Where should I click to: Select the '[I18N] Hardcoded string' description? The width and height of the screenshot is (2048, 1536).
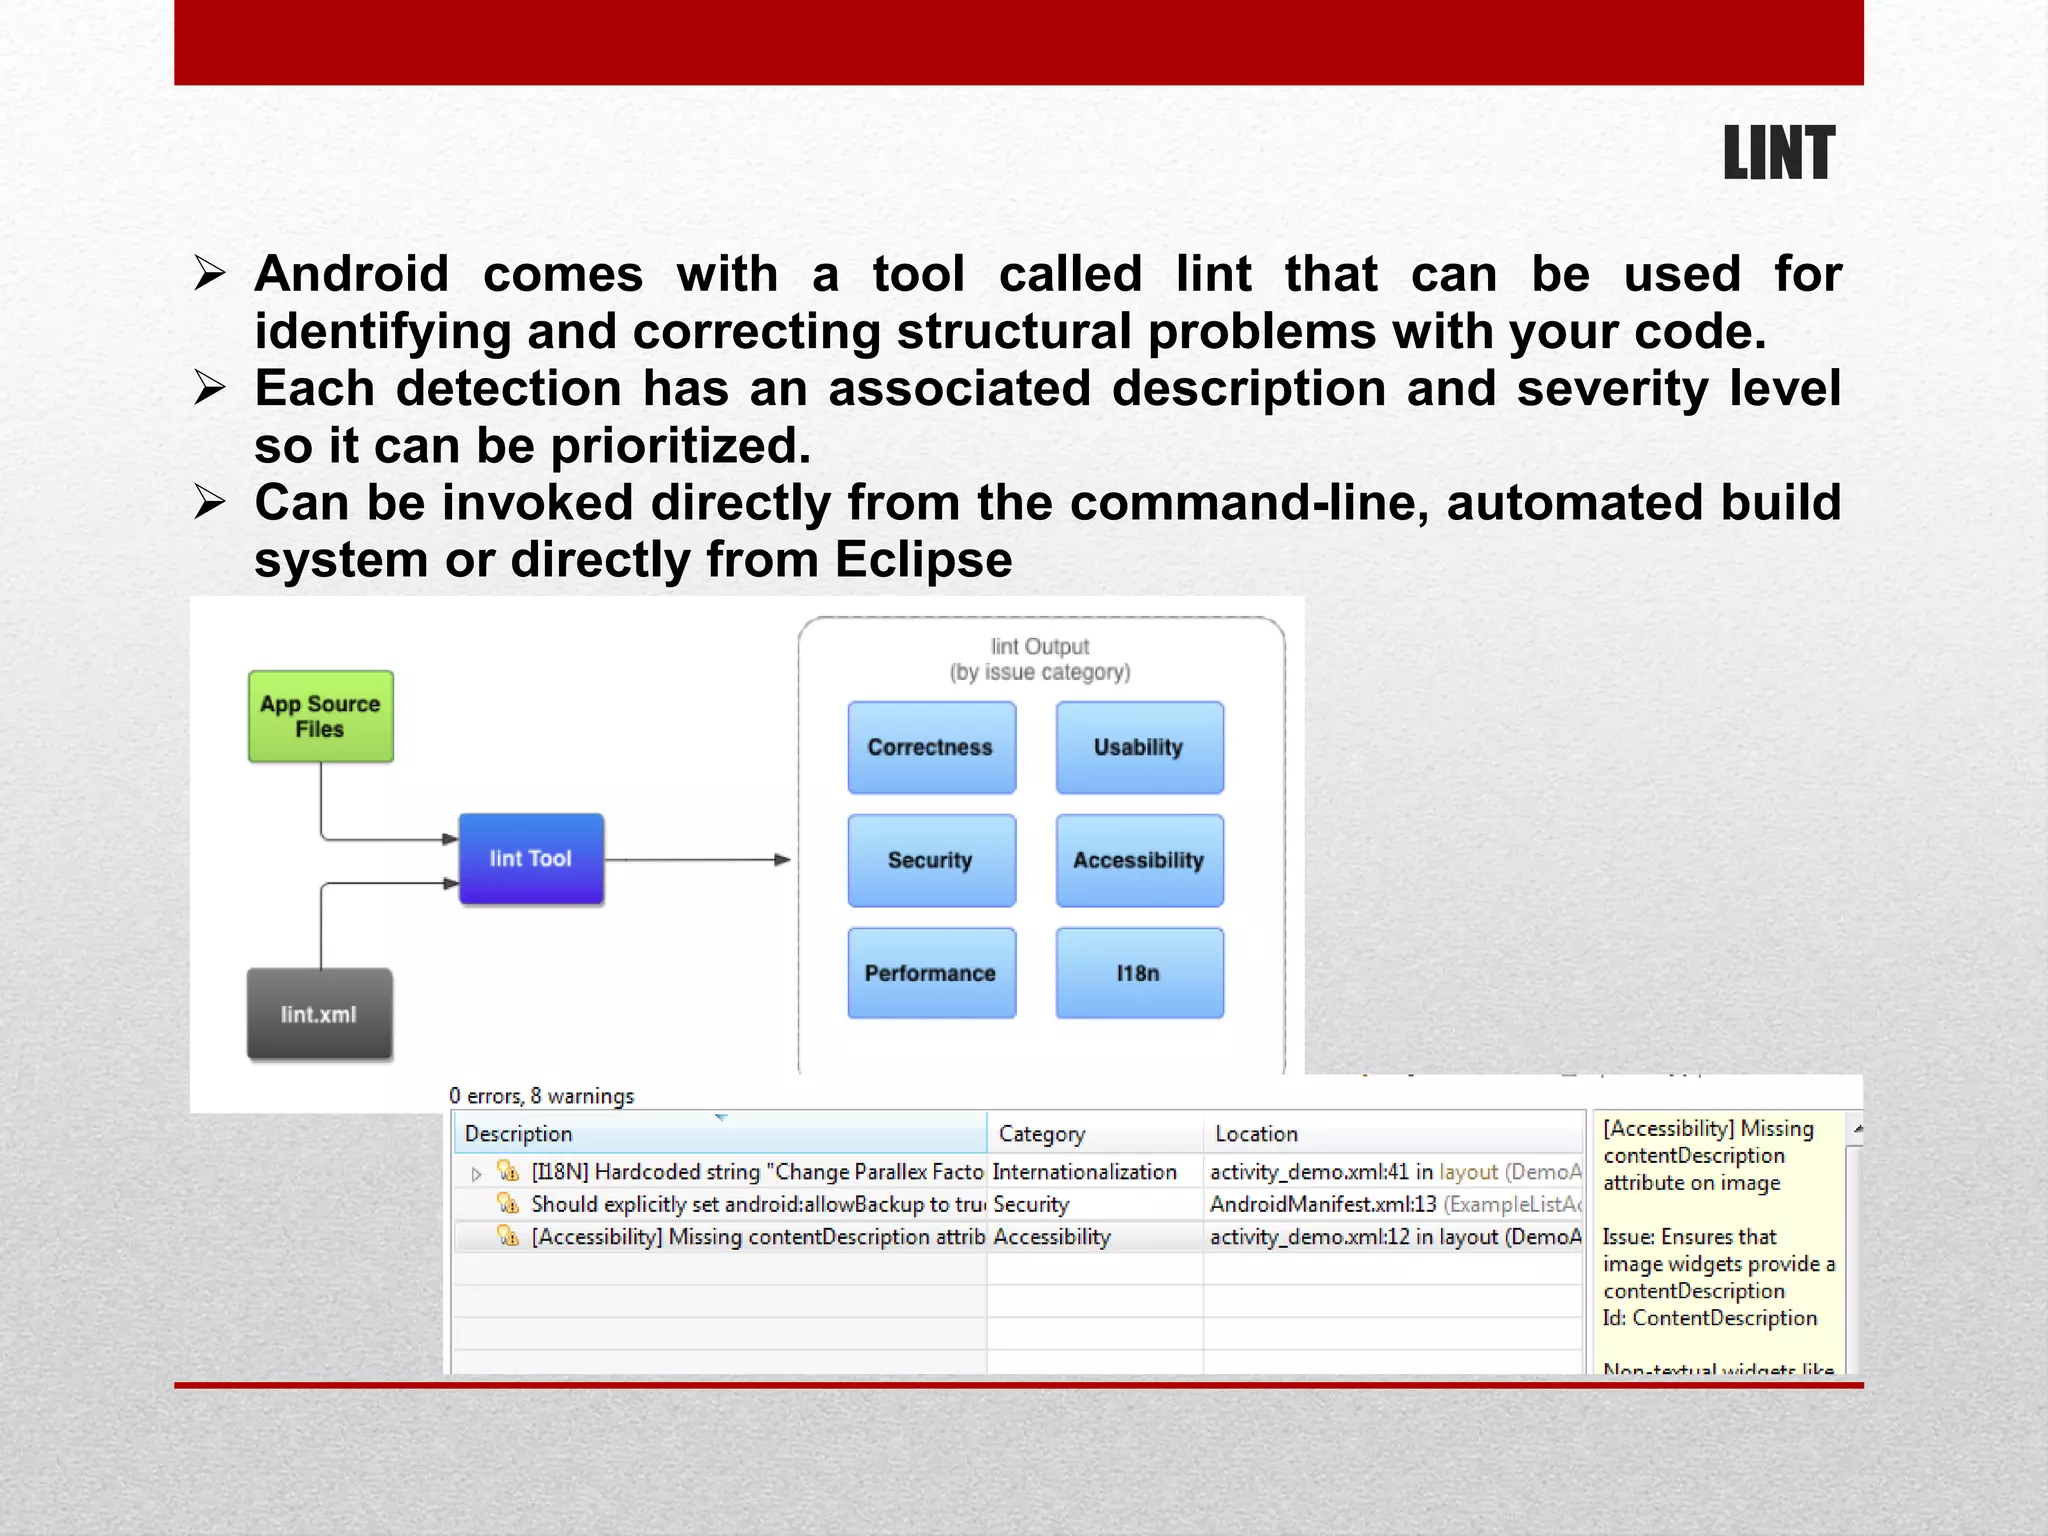[757, 1172]
